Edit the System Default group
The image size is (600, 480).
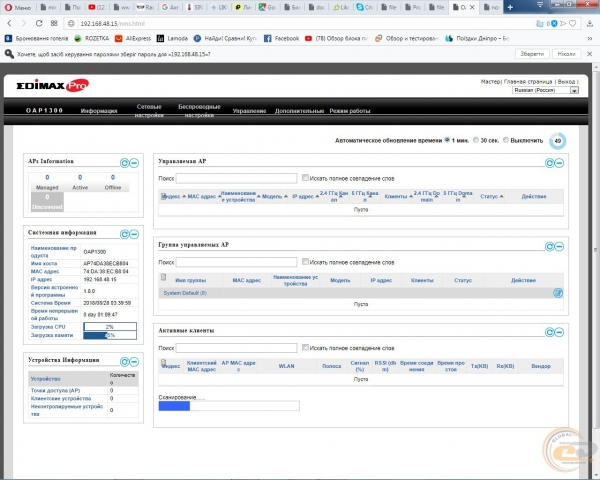pyautogui.click(x=558, y=293)
